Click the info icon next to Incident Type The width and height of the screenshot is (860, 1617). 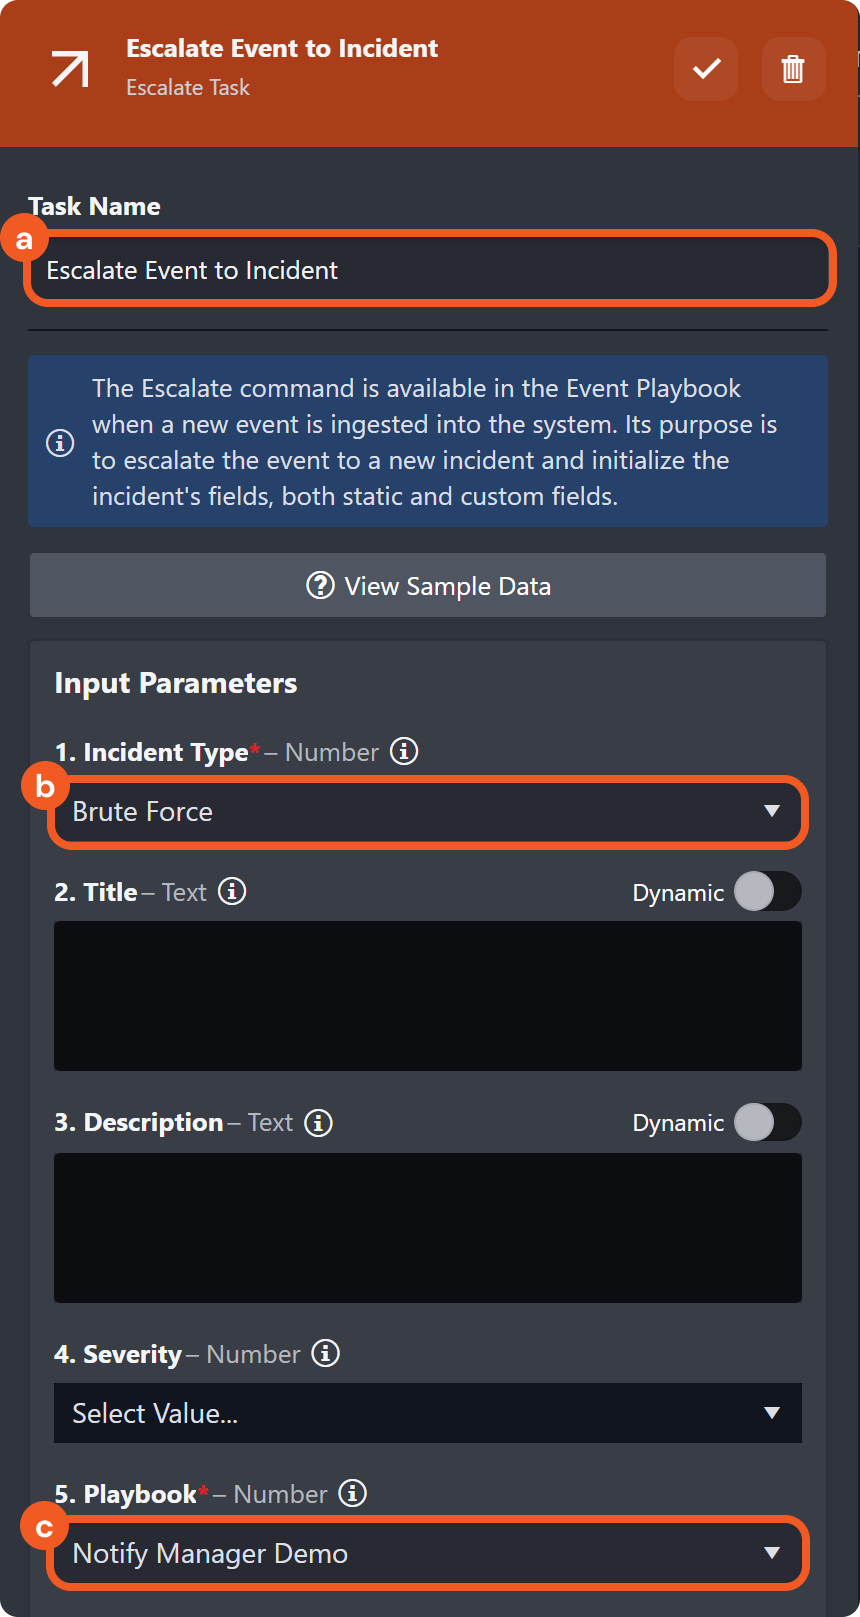point(404,751)
